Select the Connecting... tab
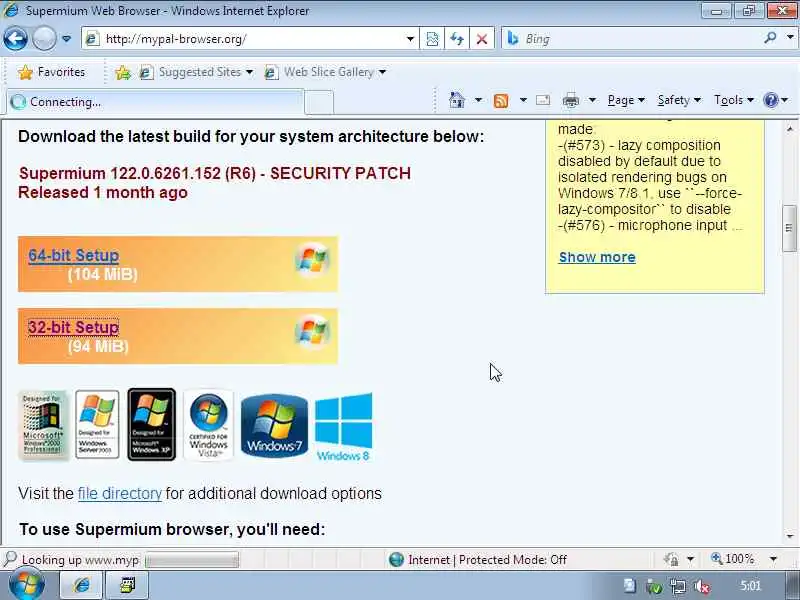 tap(155, 102)
